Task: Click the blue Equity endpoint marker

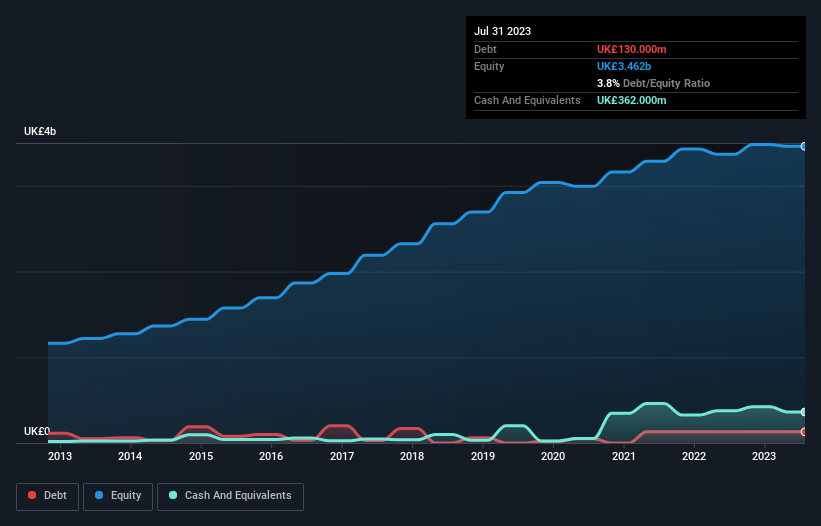Action: [804, 147]
